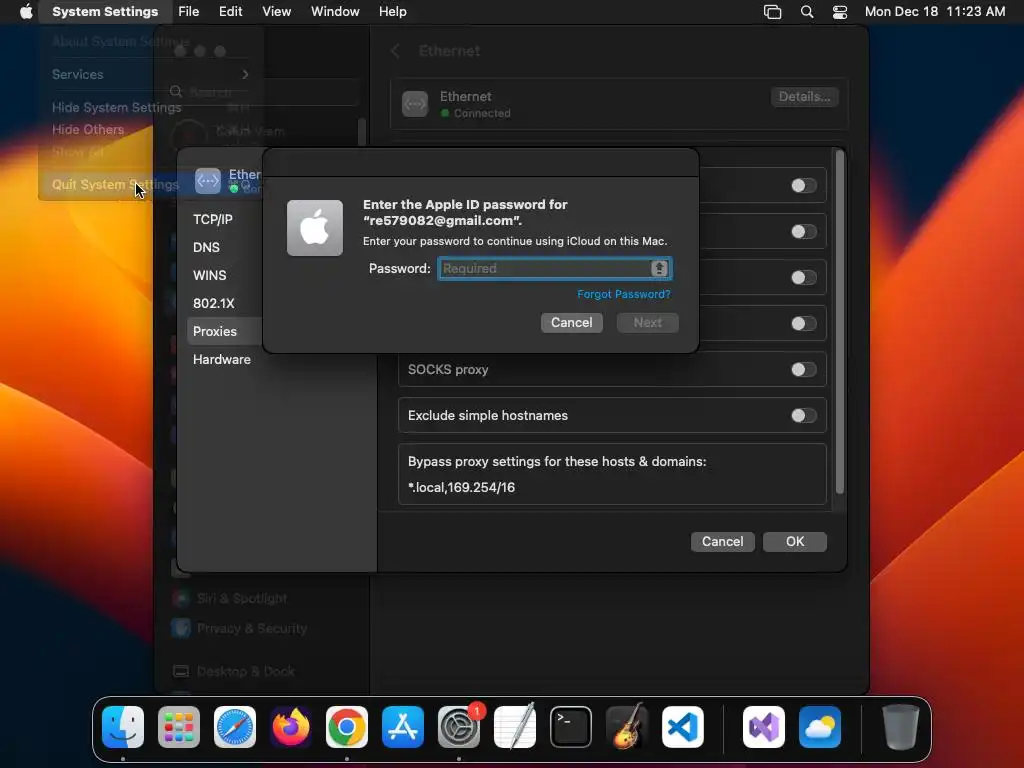
Task: Open the Weather app in Dock
Action: (820, 727)
